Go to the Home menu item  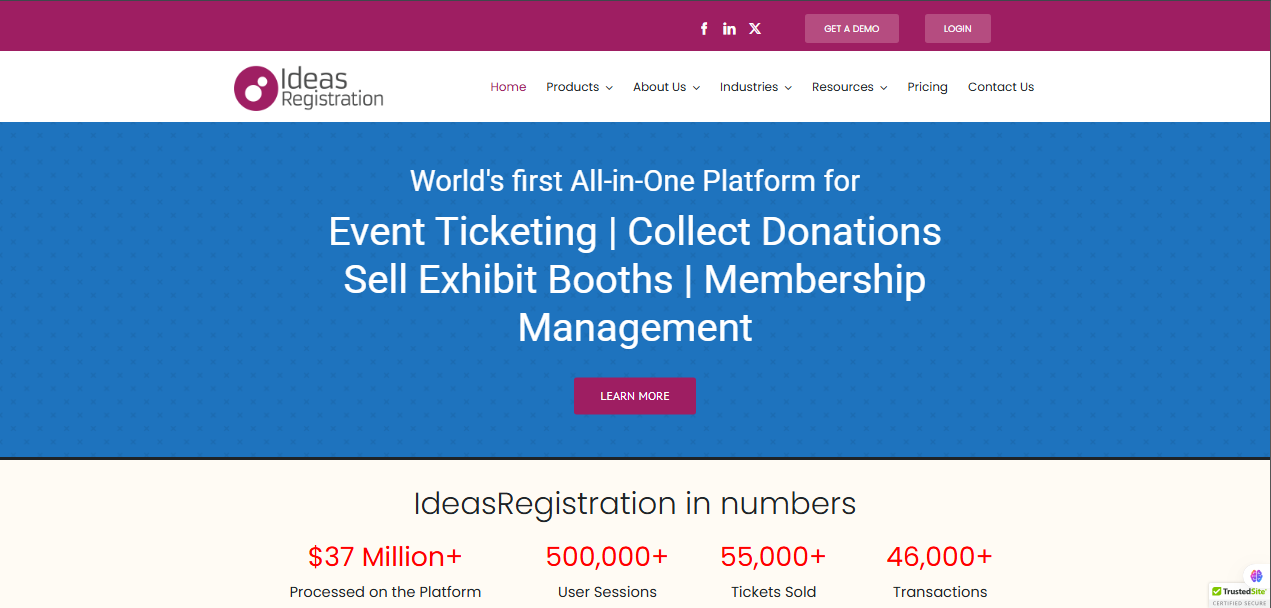pos(508,87)
